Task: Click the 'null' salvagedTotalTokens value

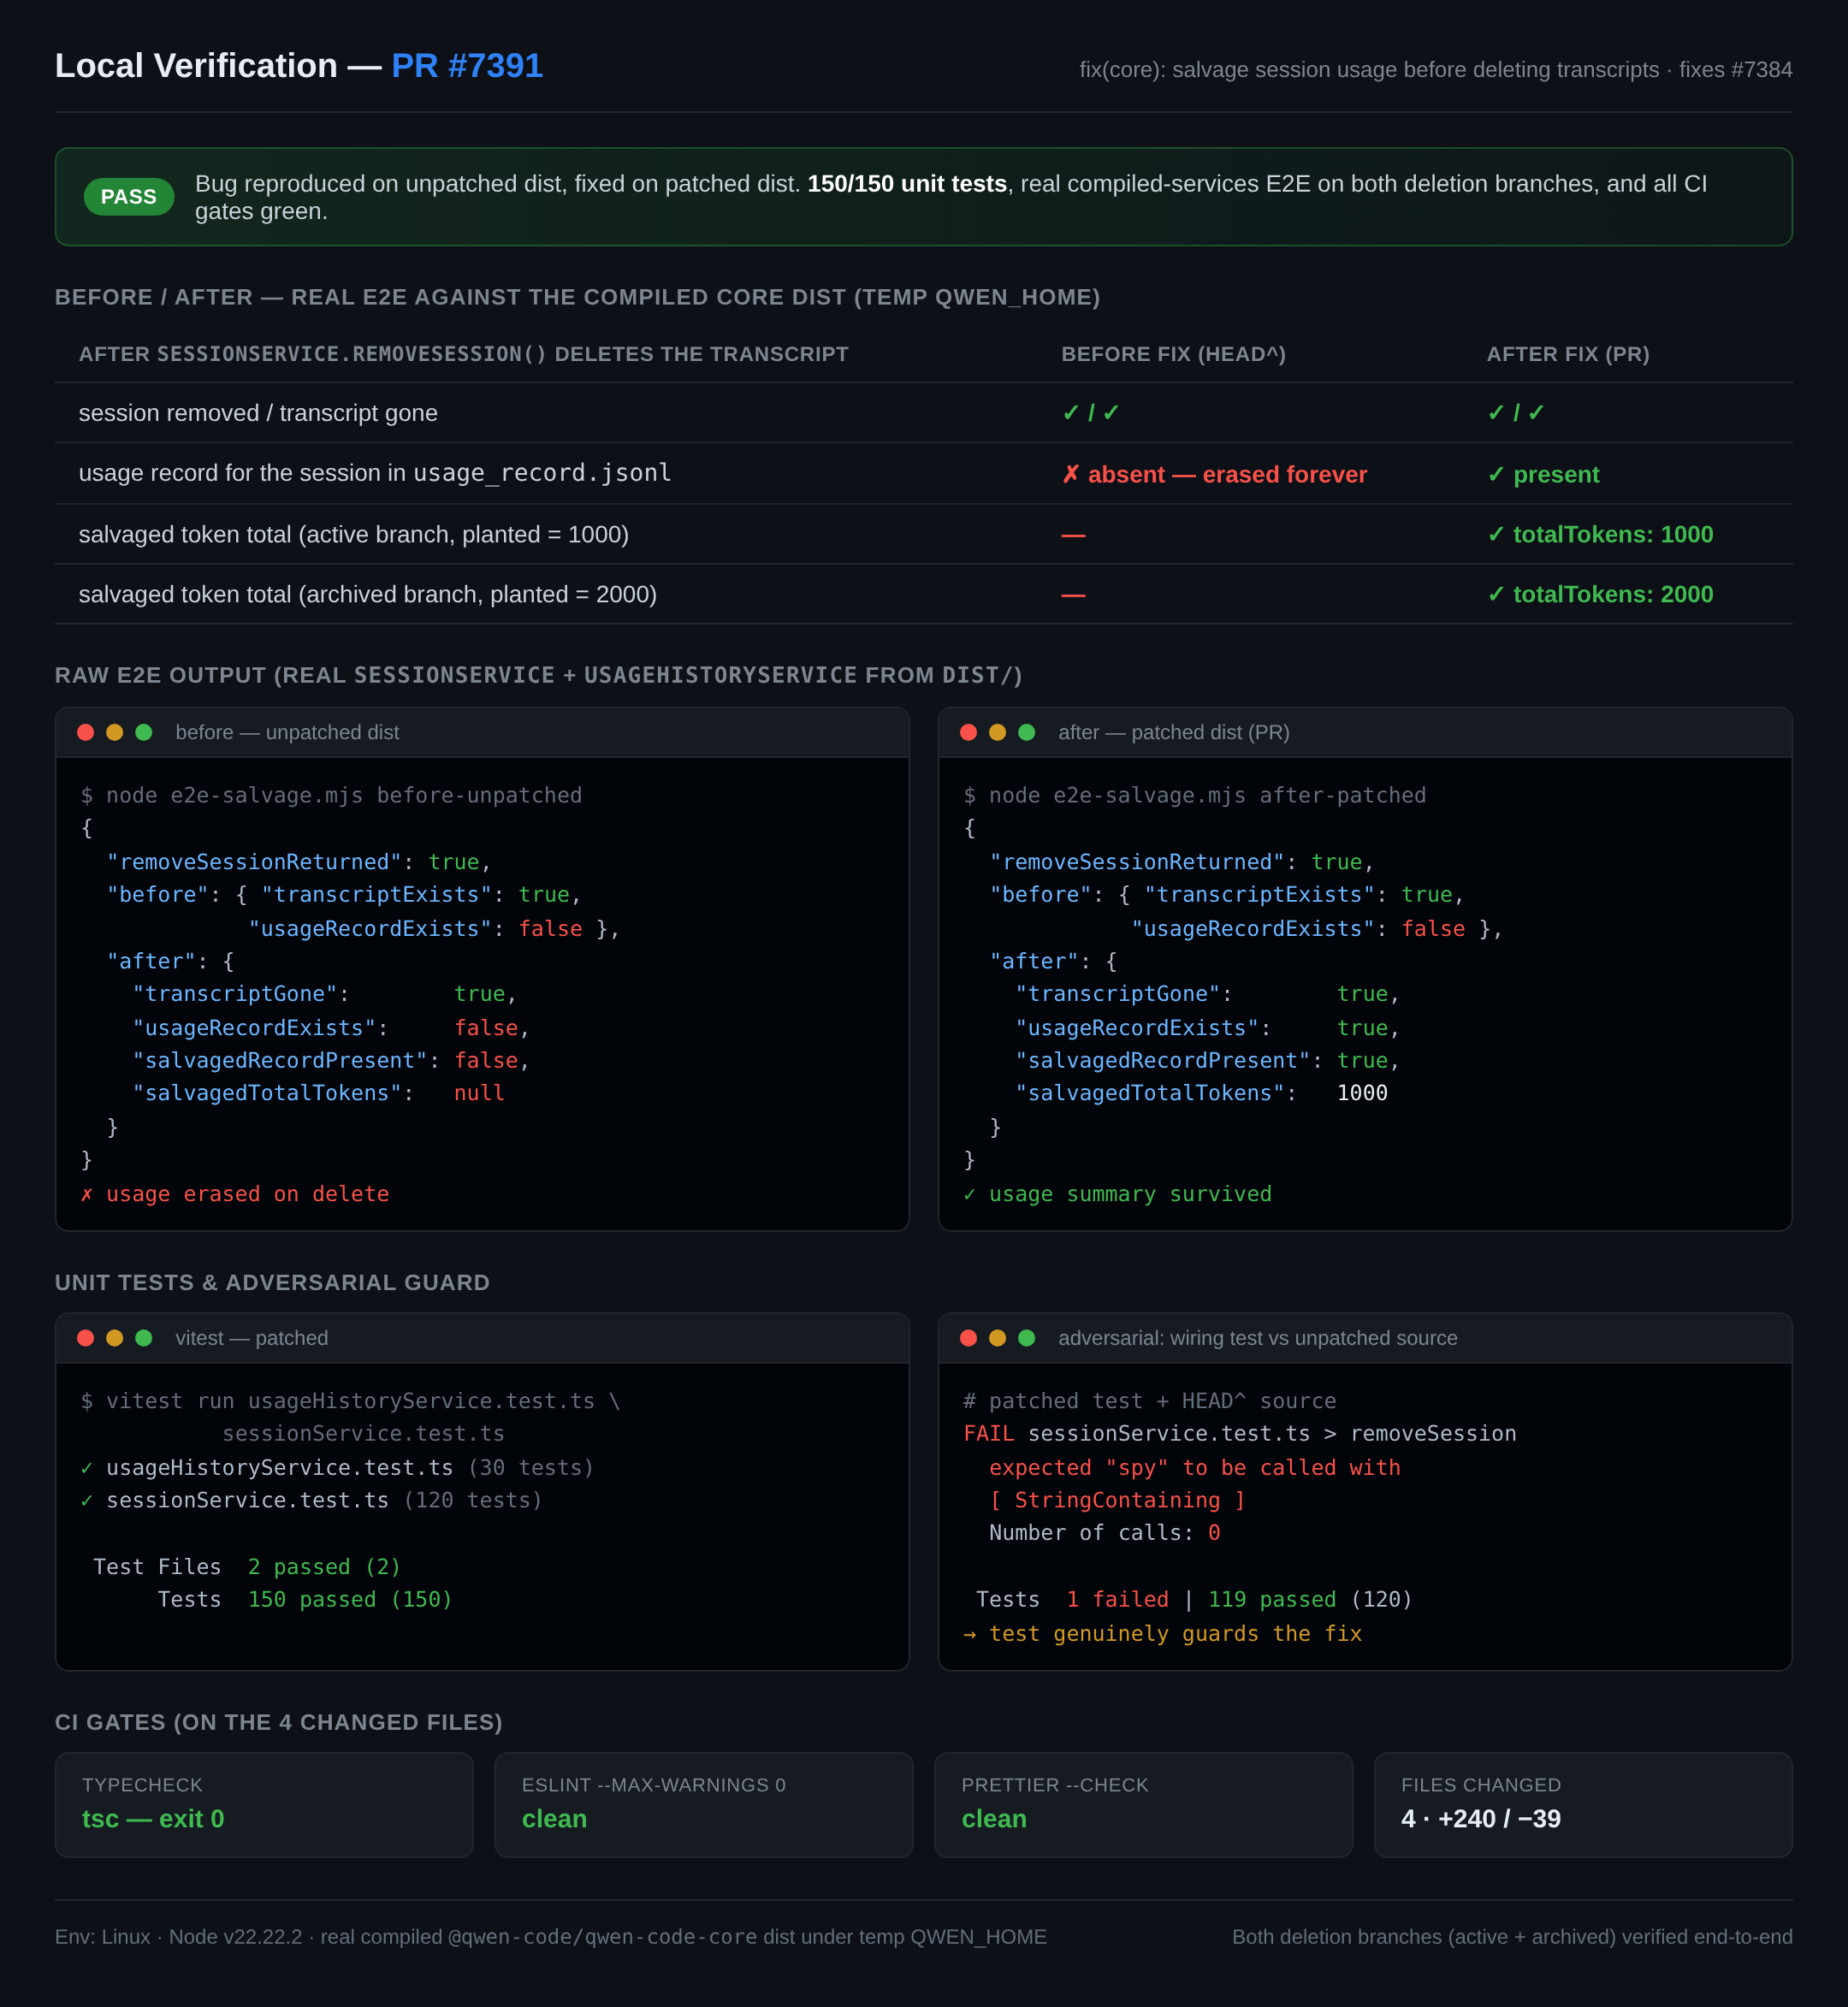Action: (x=479, y=1093)
